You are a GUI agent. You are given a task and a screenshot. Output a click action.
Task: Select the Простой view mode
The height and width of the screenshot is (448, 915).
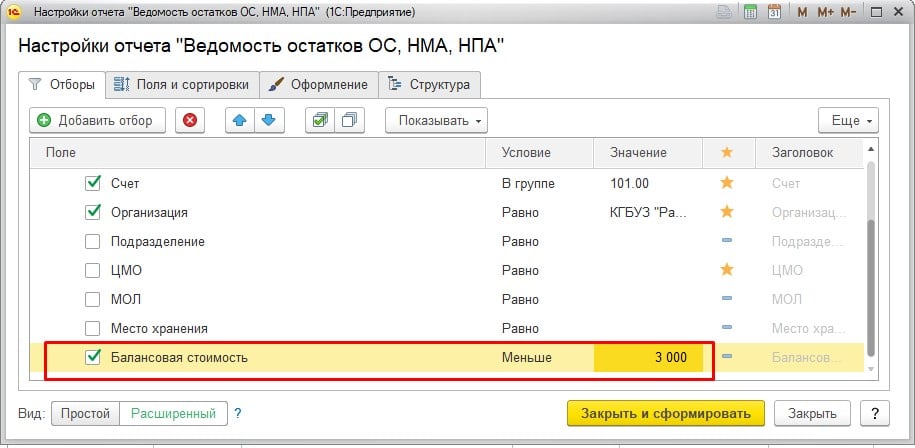pos(85,413)
